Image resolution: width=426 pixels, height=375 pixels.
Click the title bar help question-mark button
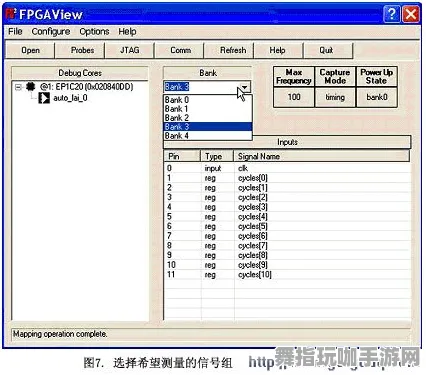point(391,14)
